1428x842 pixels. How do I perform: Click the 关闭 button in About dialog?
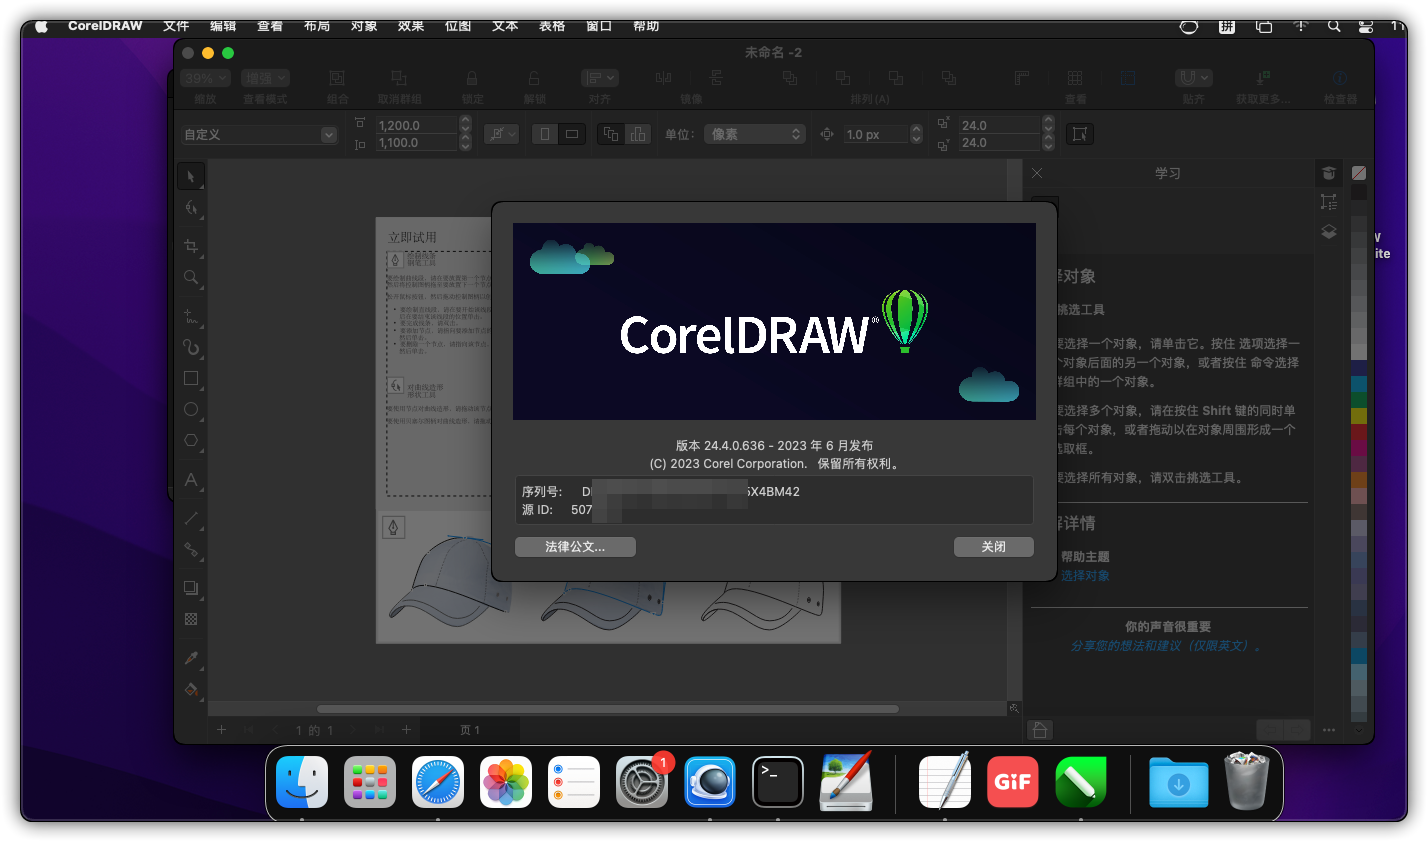tap(993, 547)
